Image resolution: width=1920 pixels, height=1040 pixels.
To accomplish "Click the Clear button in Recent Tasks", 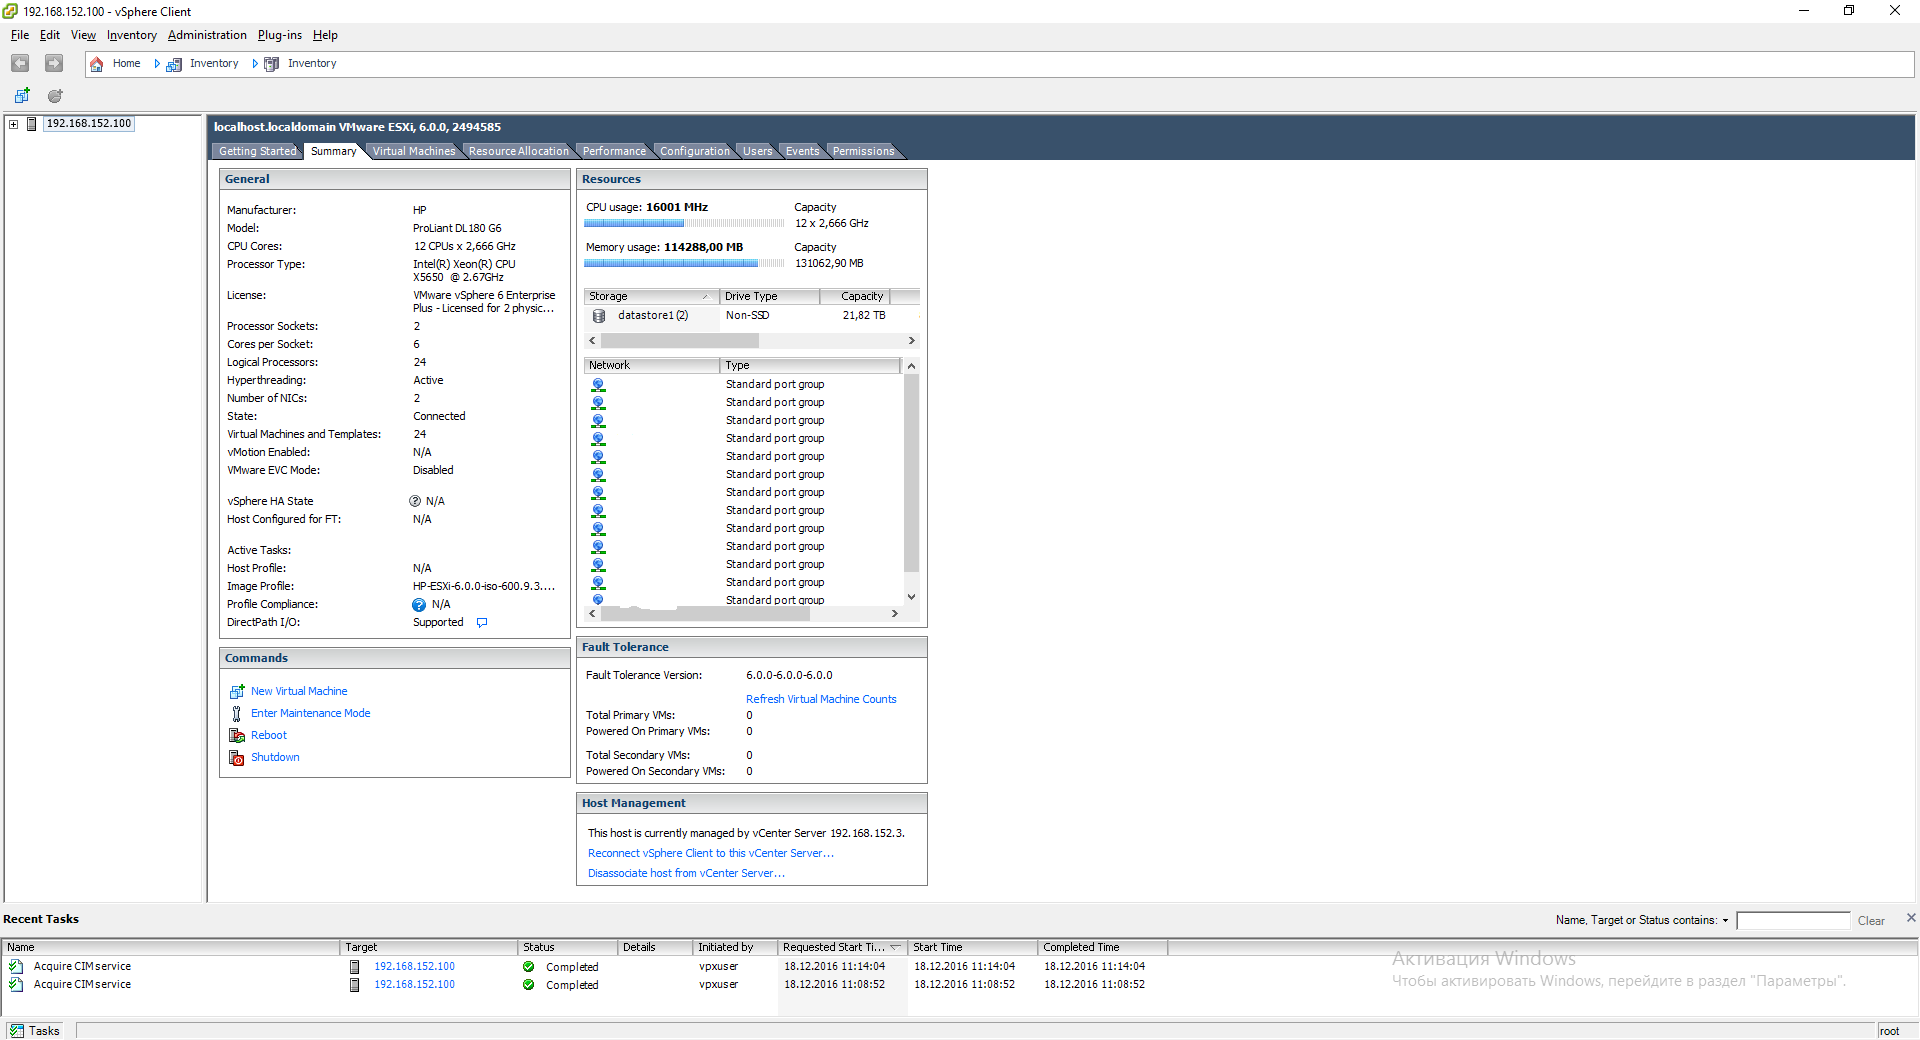I will pos(1871,921).
